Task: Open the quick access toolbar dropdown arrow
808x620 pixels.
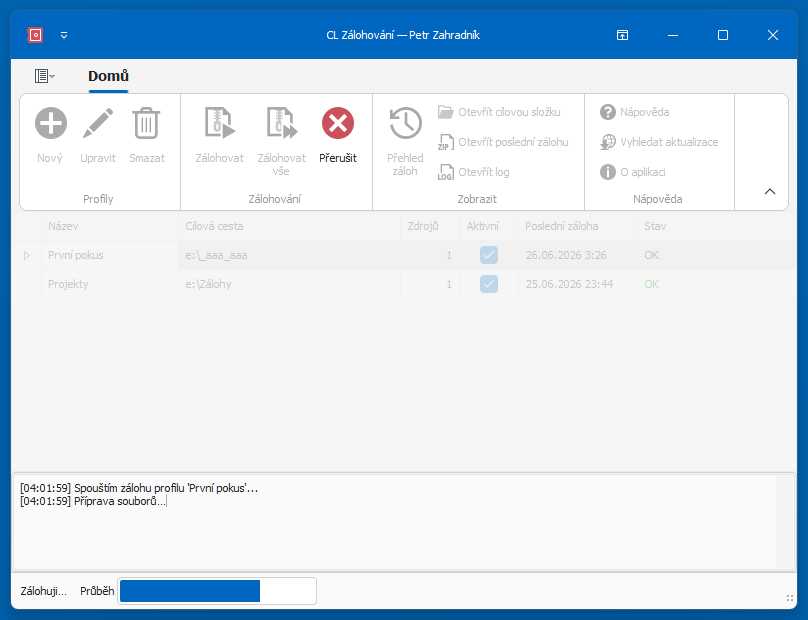Action: [64, 35]
